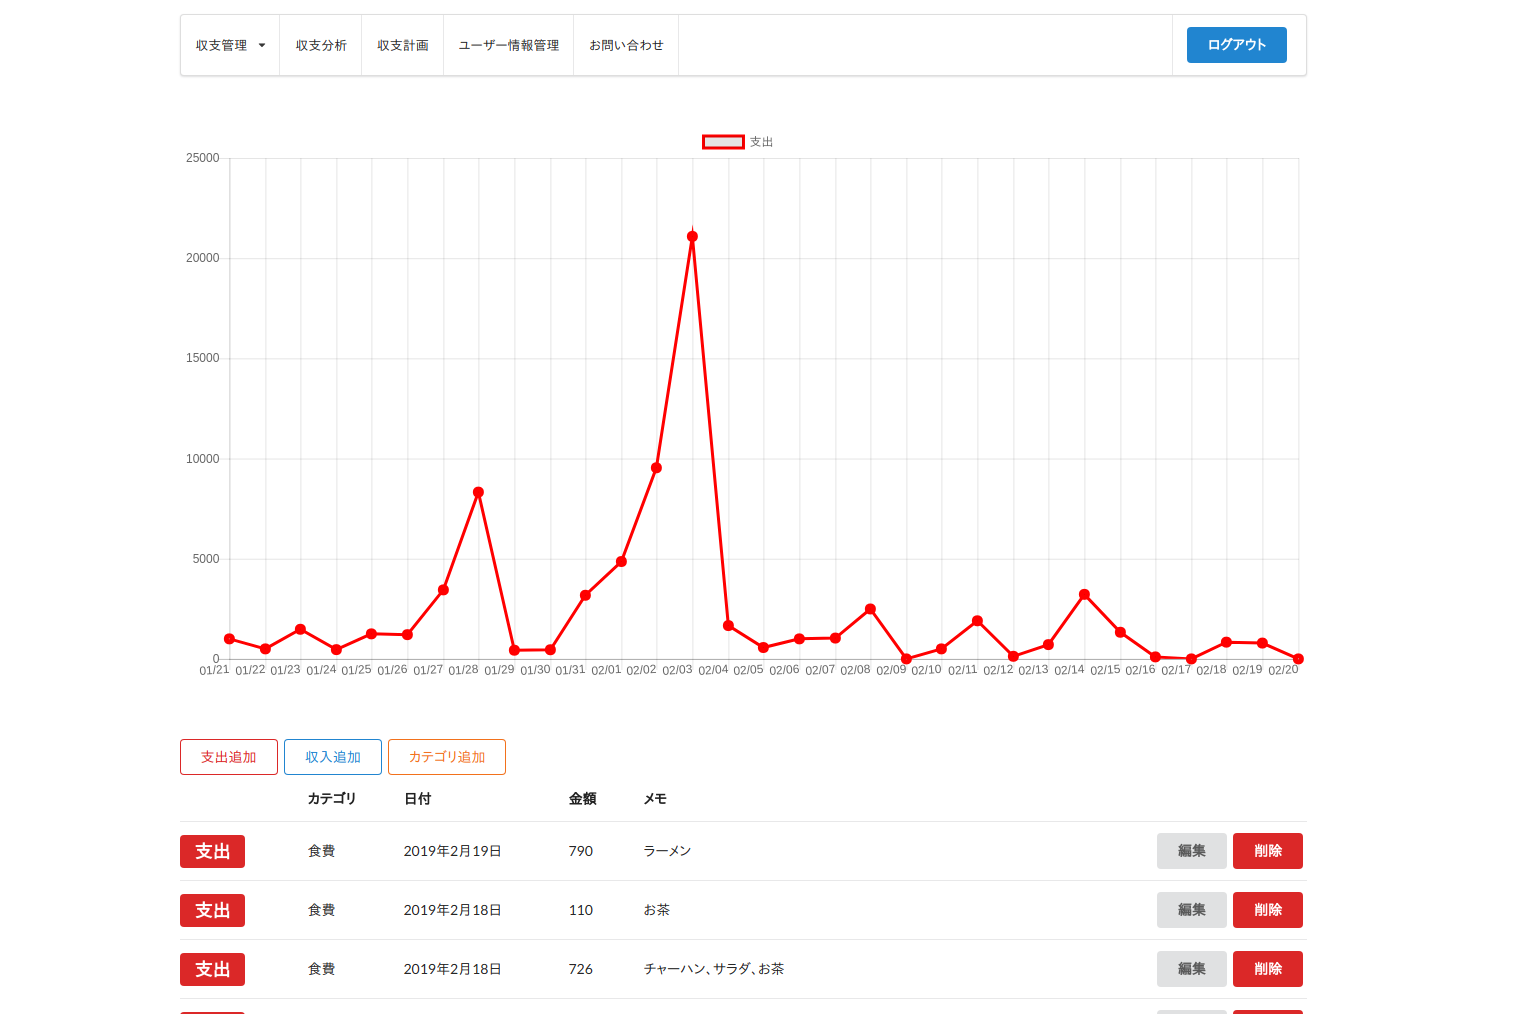The width and height of the screenshot is (1522, 1014).
Task: Click the 支出追加 button
Action: point(229,757)
